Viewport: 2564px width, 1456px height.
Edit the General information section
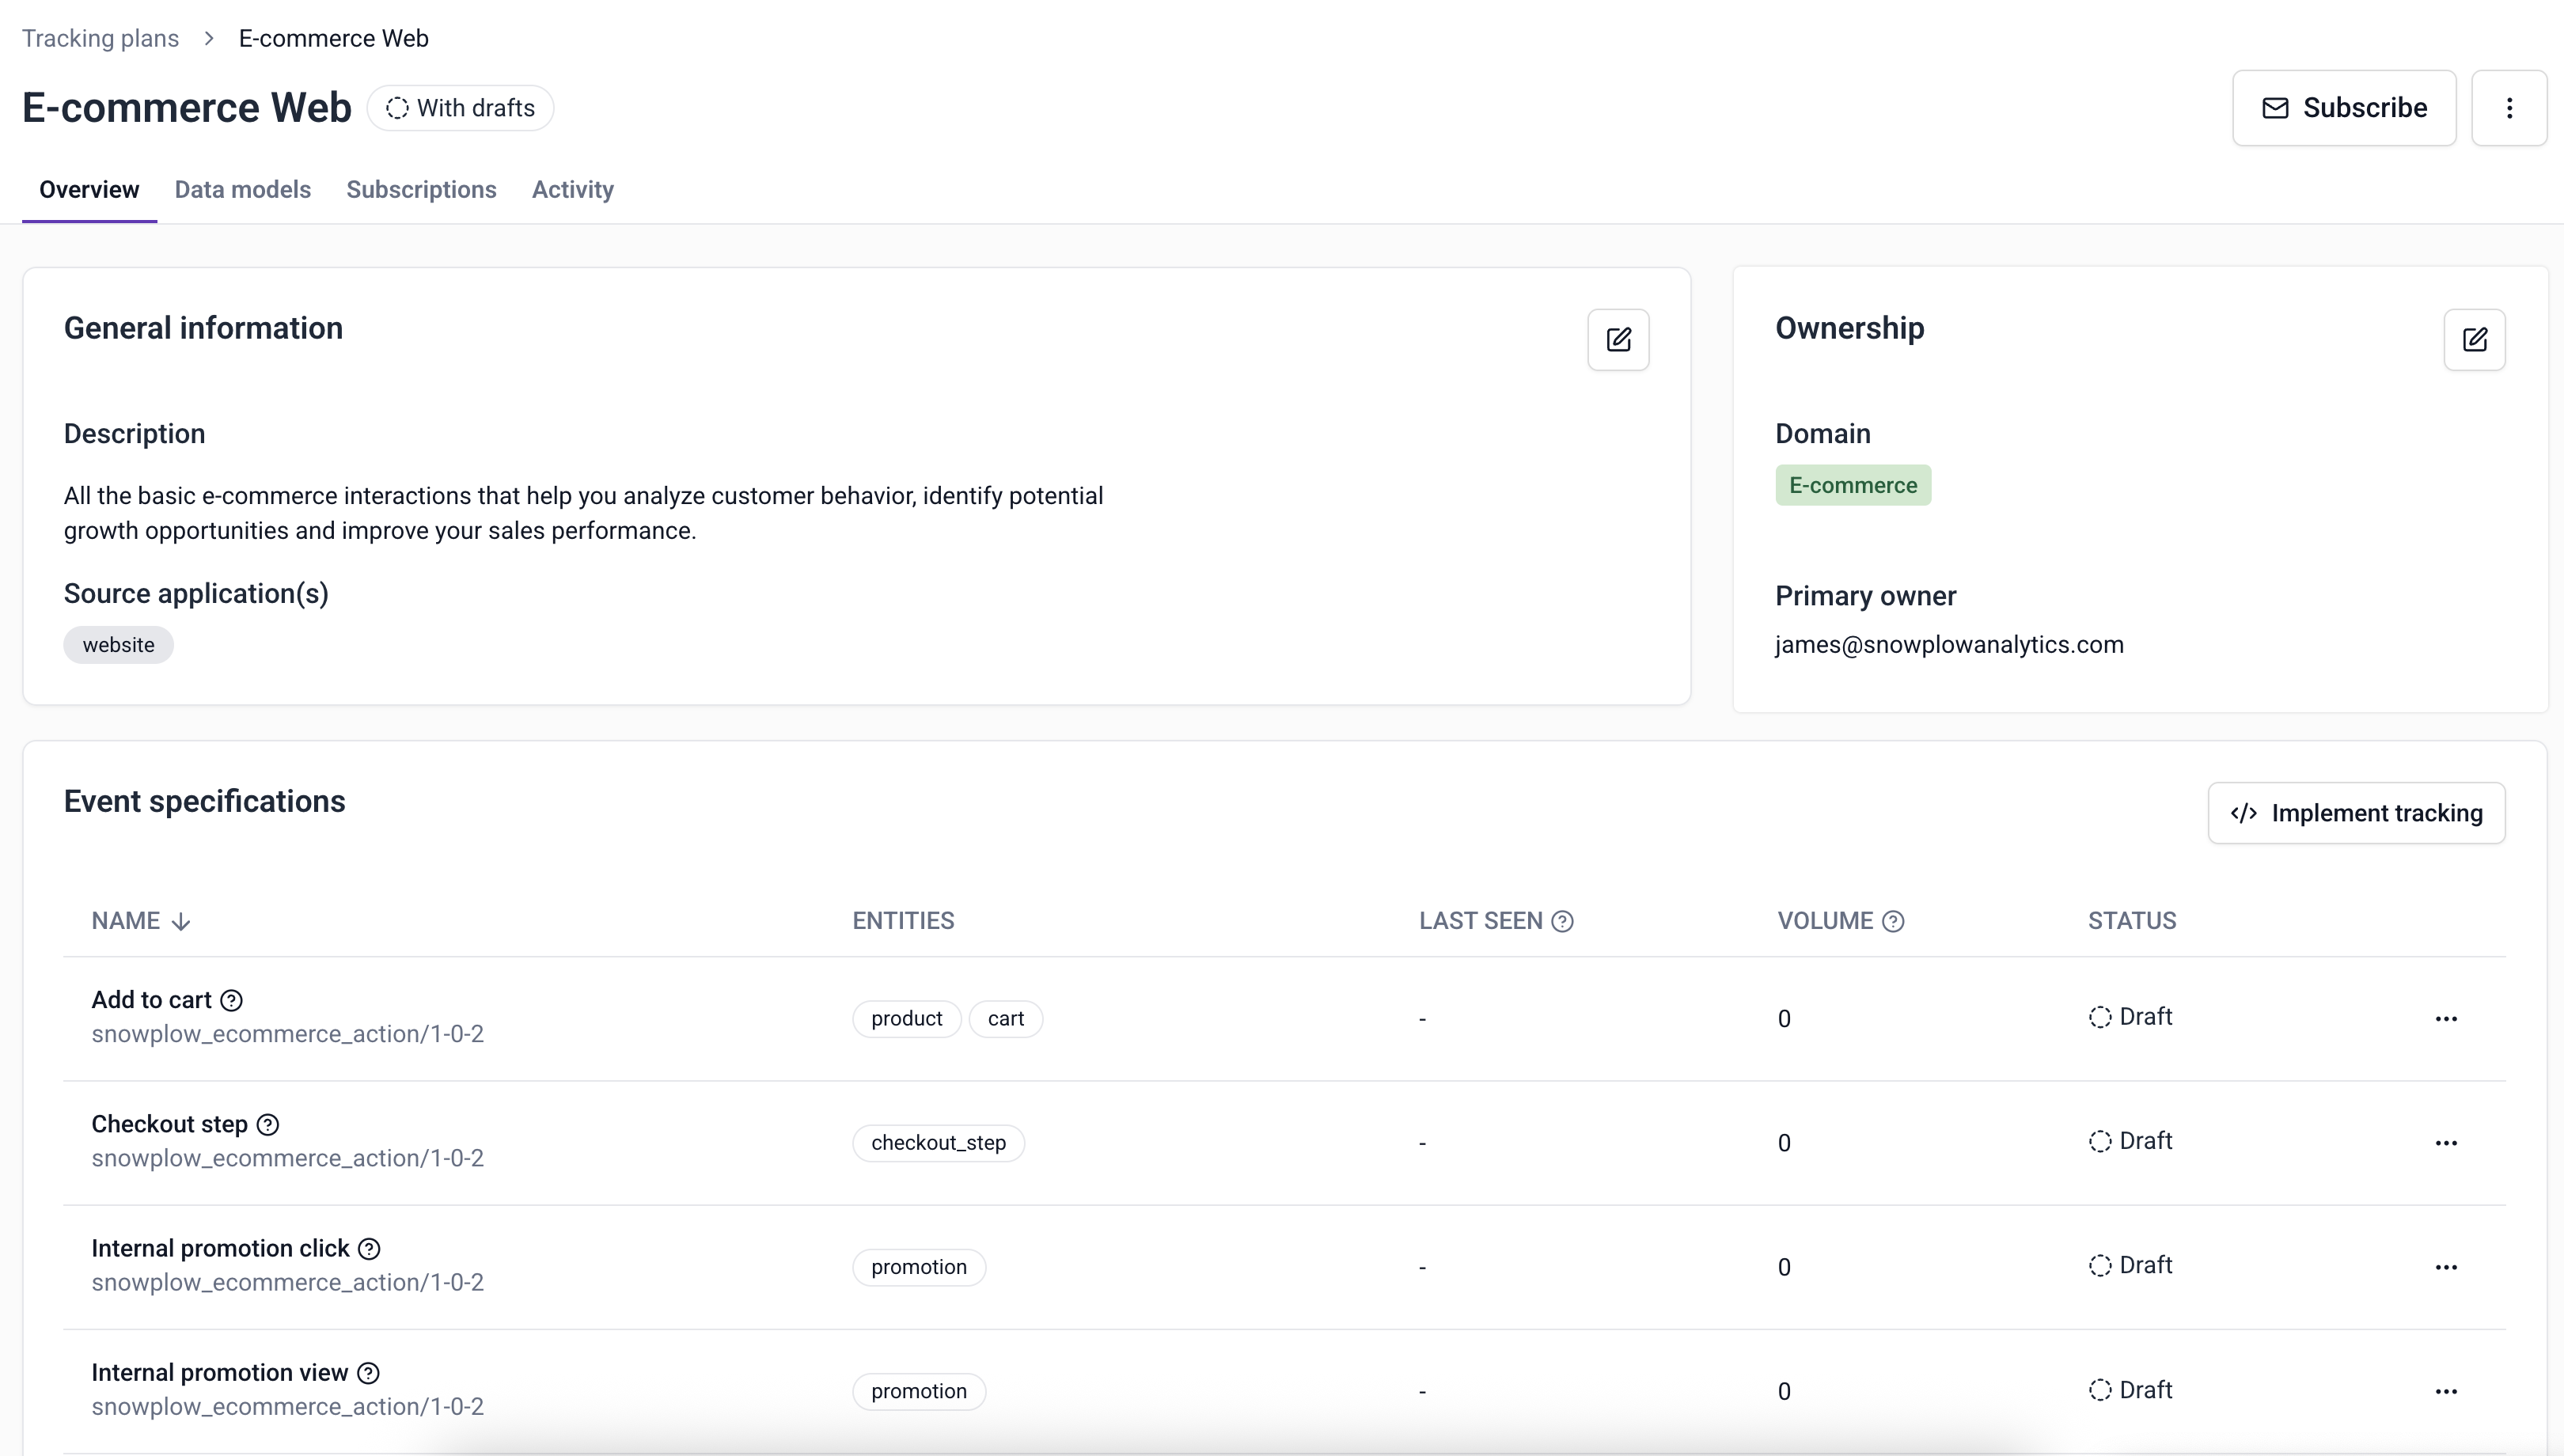point(1618,340)
